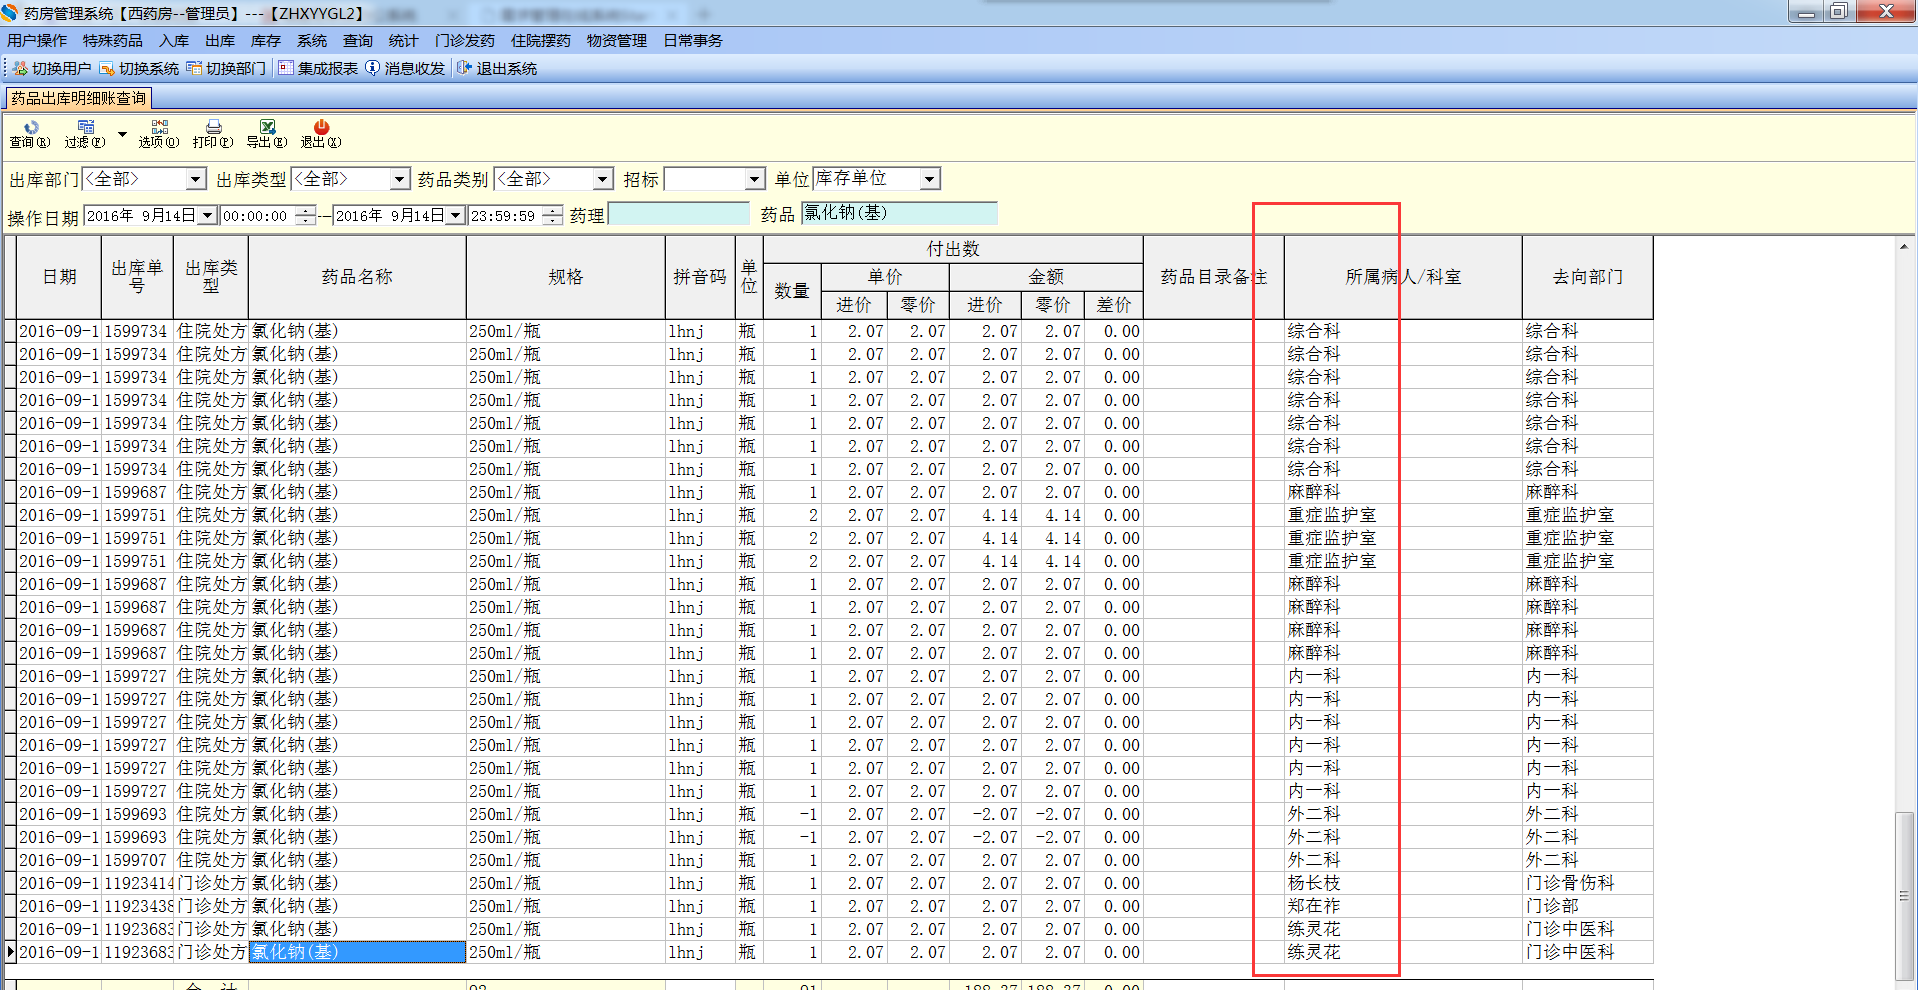Viewport: 1918px width, 990px height.
Task: Select the 药品出库明细账查询 tab
Action: coord(79,98)
